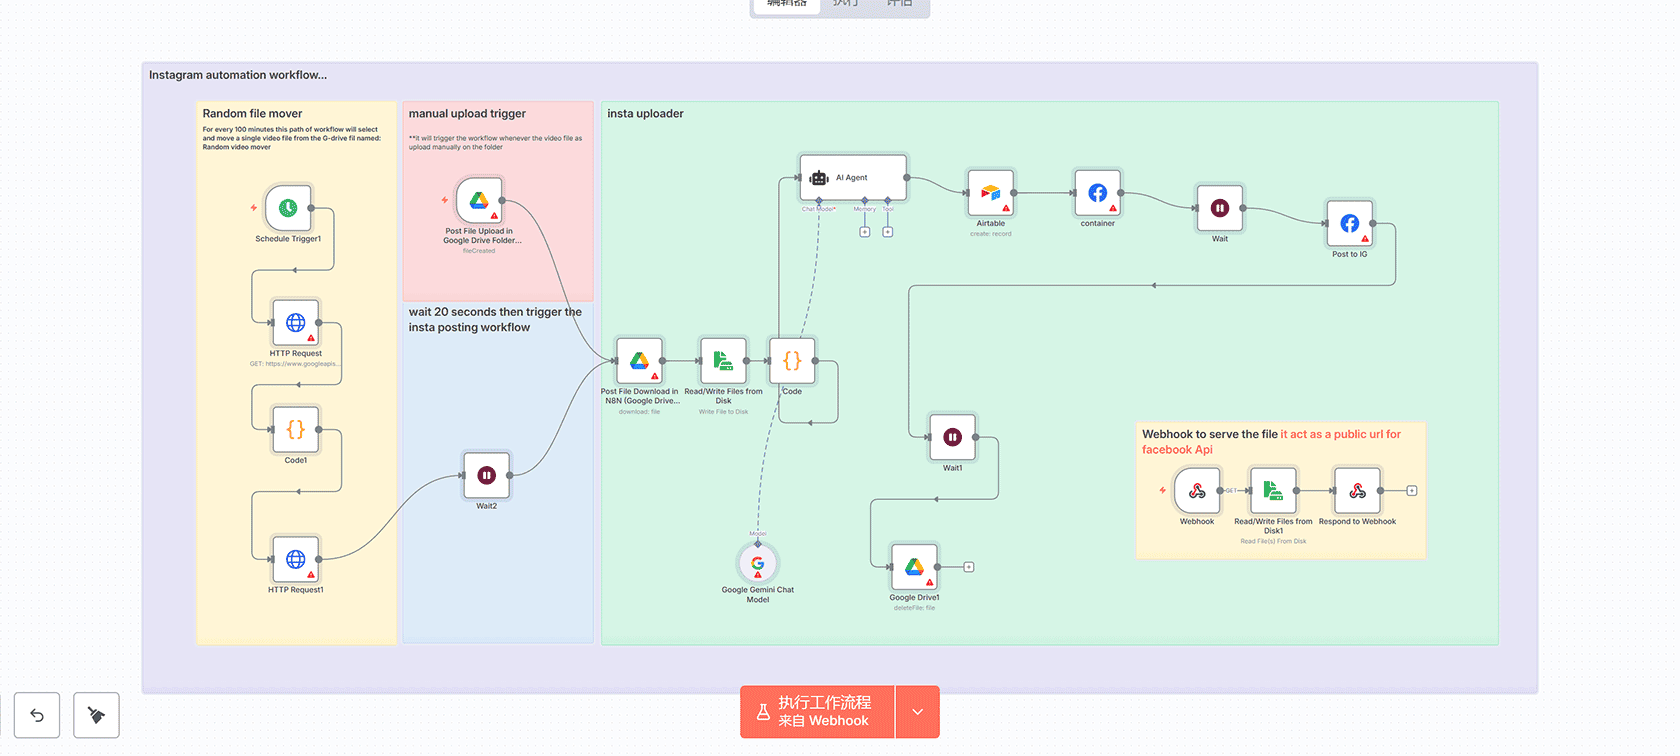This screenshot has width=1680, height=756.
Task: Switch to the 执行 tab
Action: click(845, 4)
